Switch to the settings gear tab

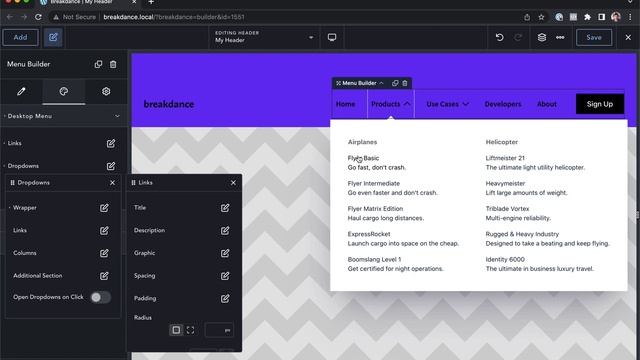click(x=106, y=91)
